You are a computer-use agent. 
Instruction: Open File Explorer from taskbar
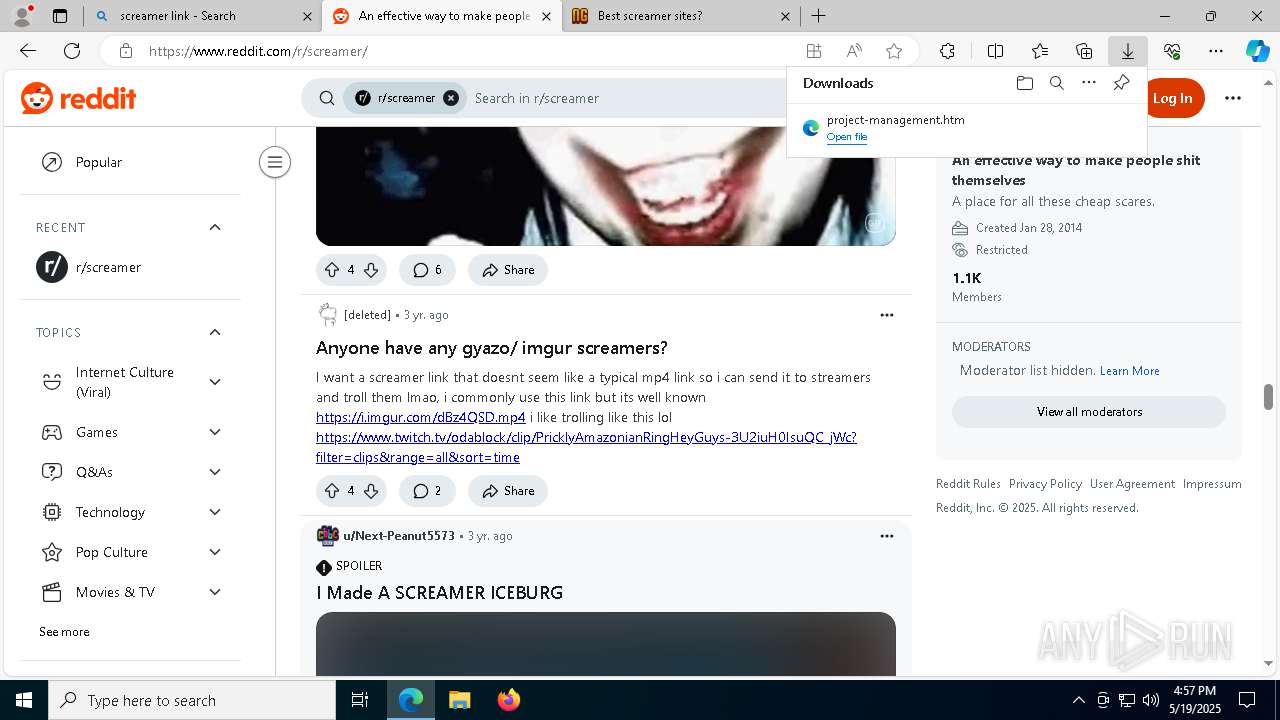[459, 700]
